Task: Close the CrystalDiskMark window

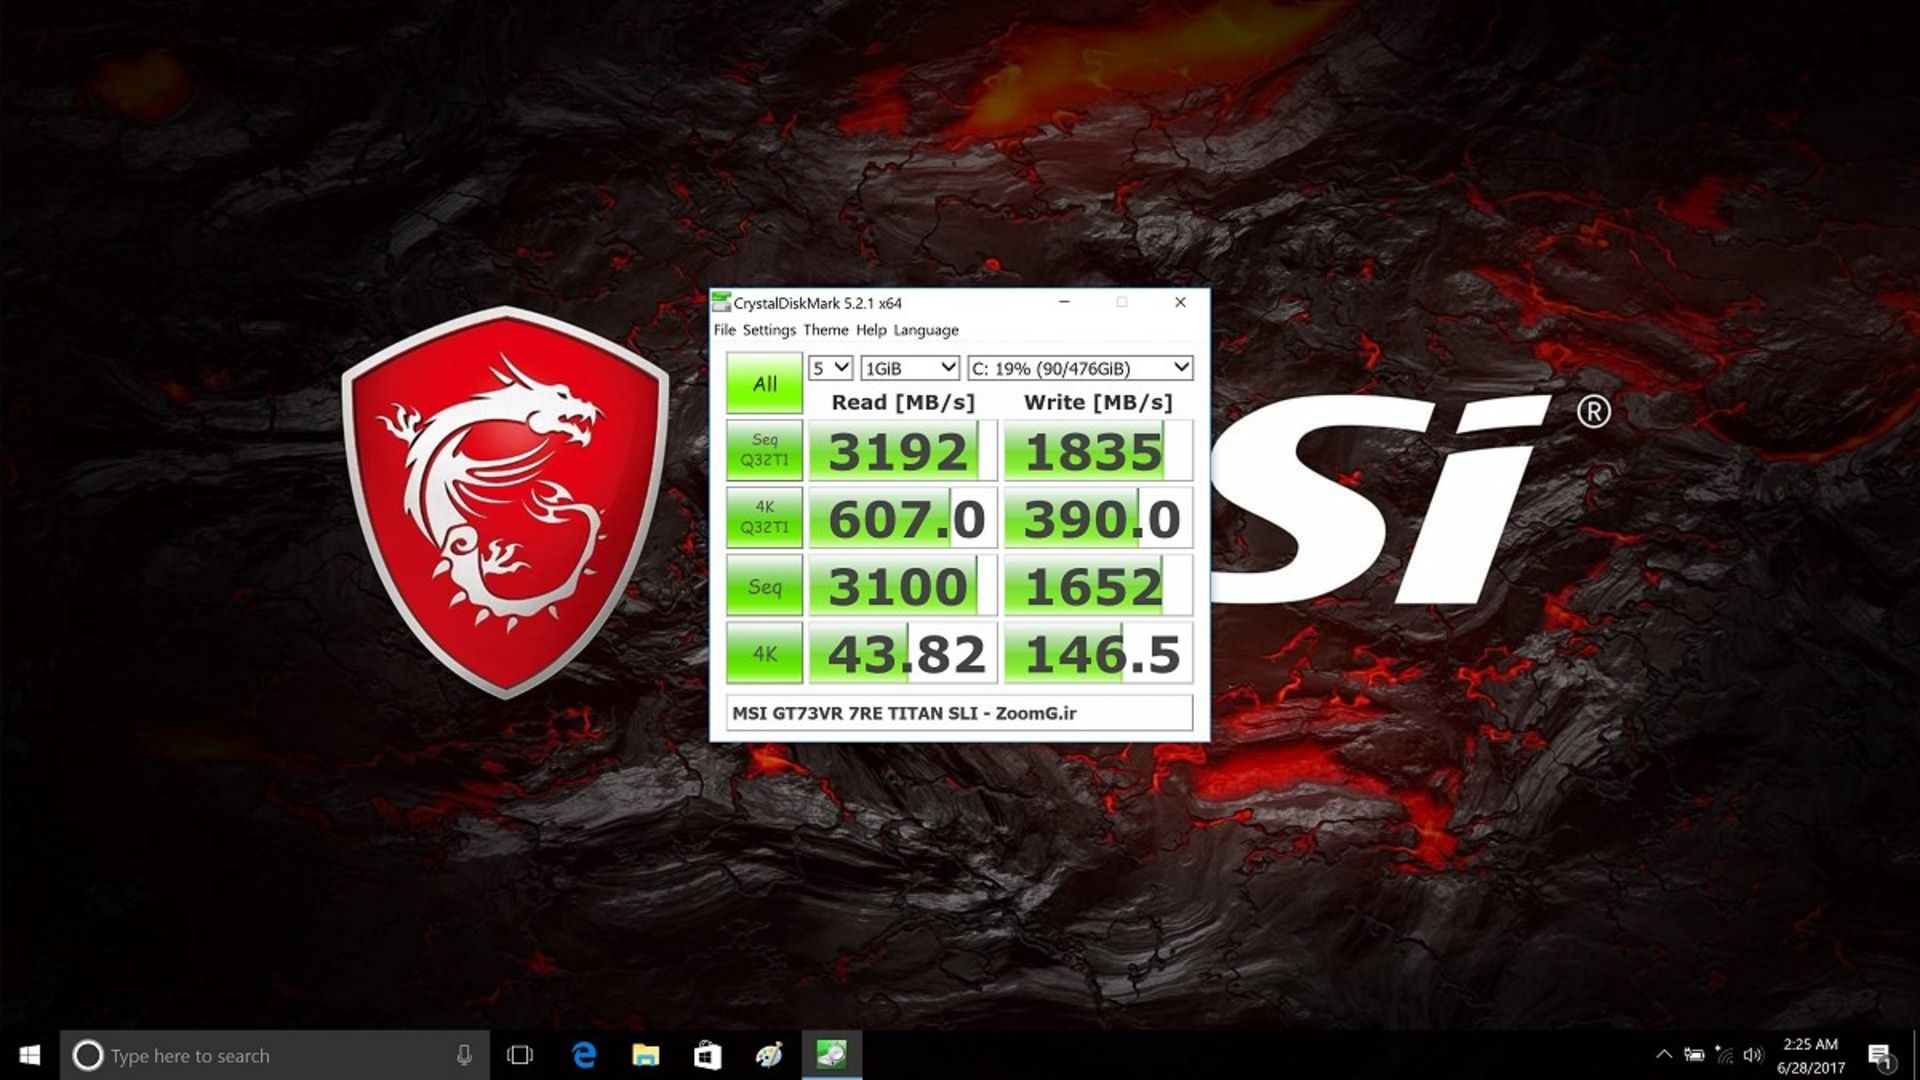Action: (x=1180, y=302)
